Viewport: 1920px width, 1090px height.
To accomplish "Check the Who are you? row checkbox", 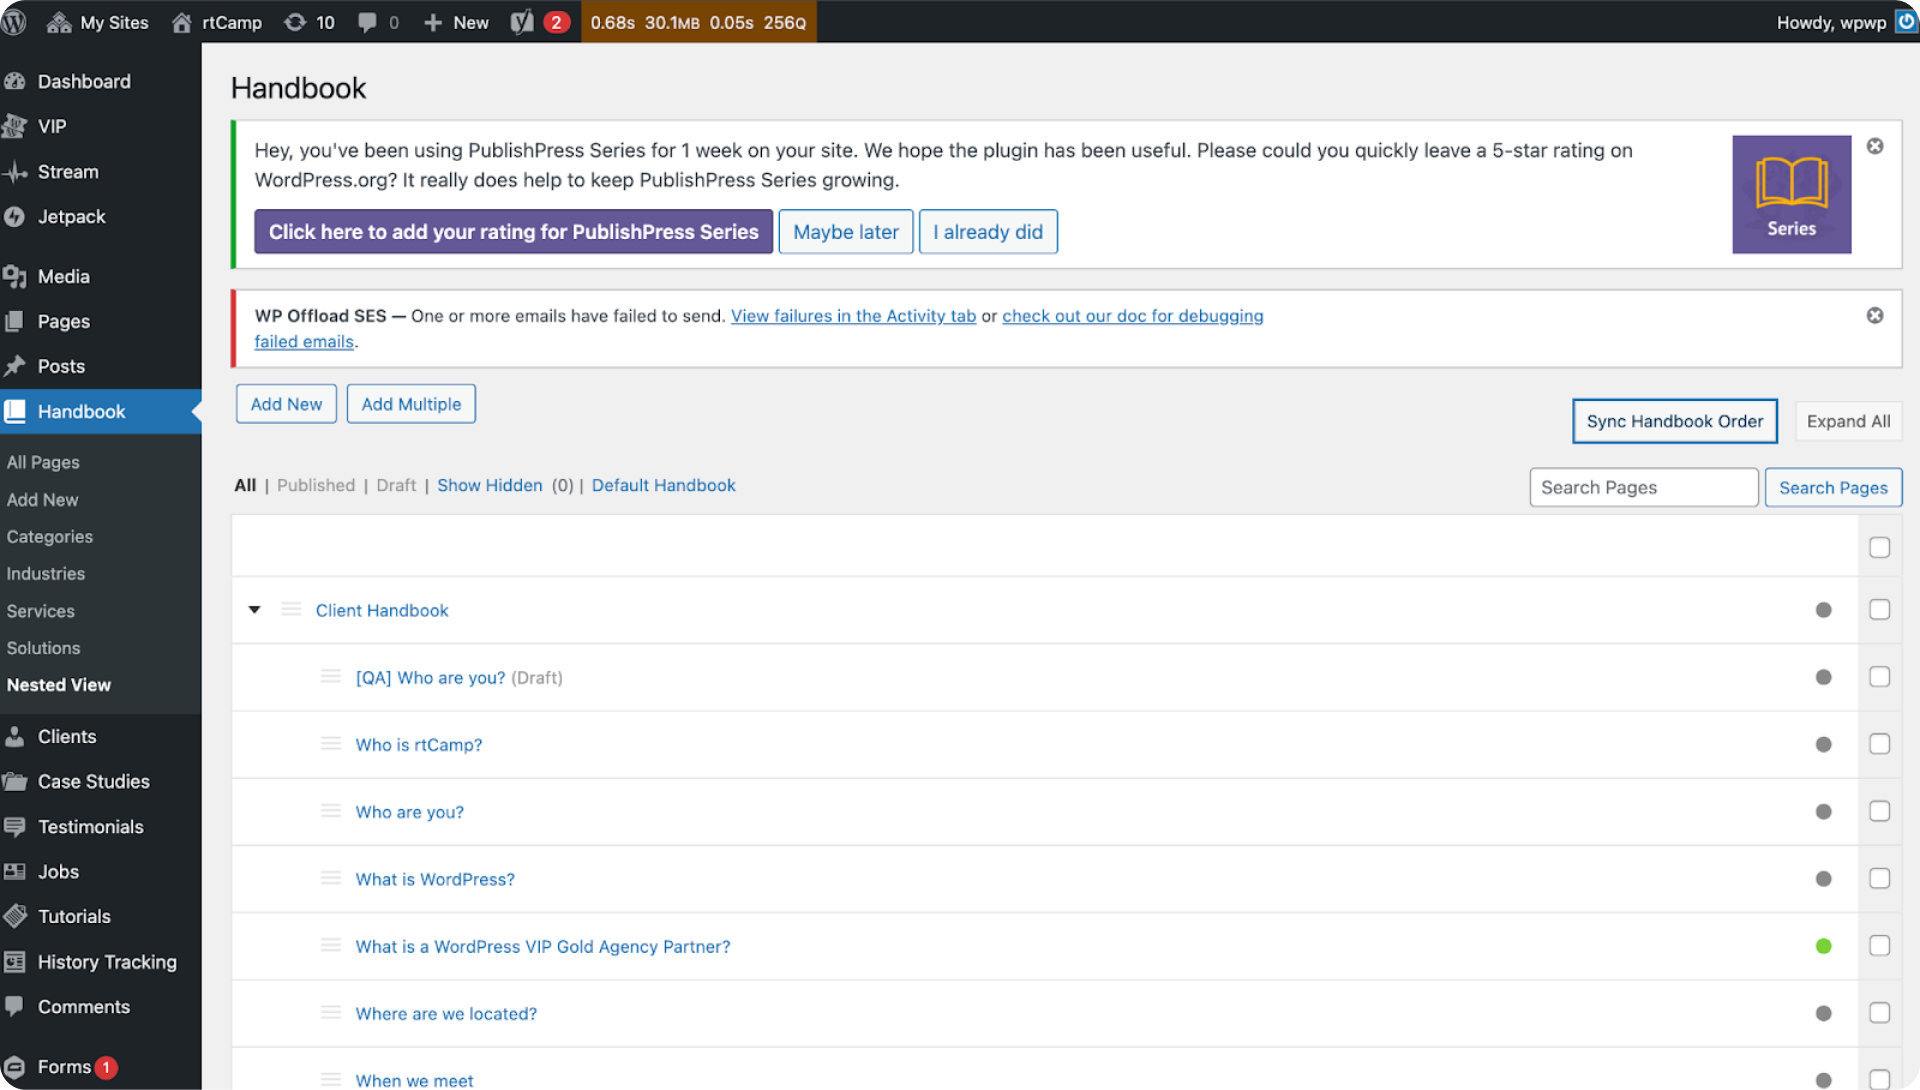I will pos(1880,811).
